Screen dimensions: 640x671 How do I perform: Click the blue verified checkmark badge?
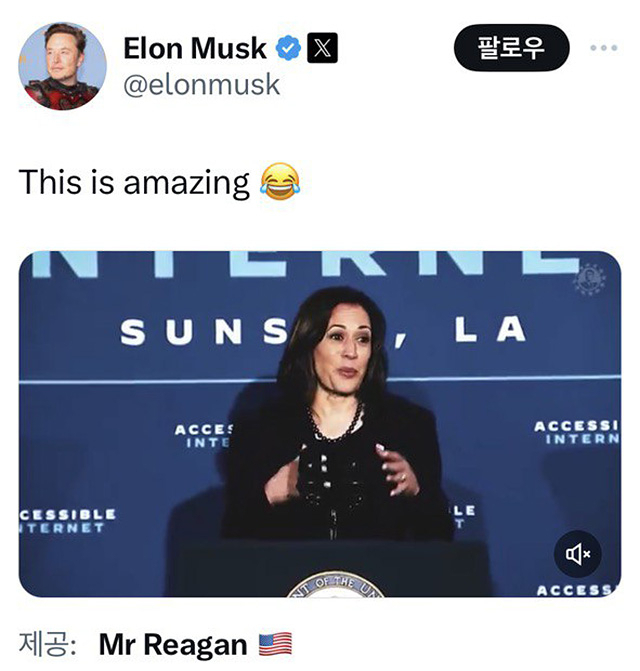pos(288,48)
